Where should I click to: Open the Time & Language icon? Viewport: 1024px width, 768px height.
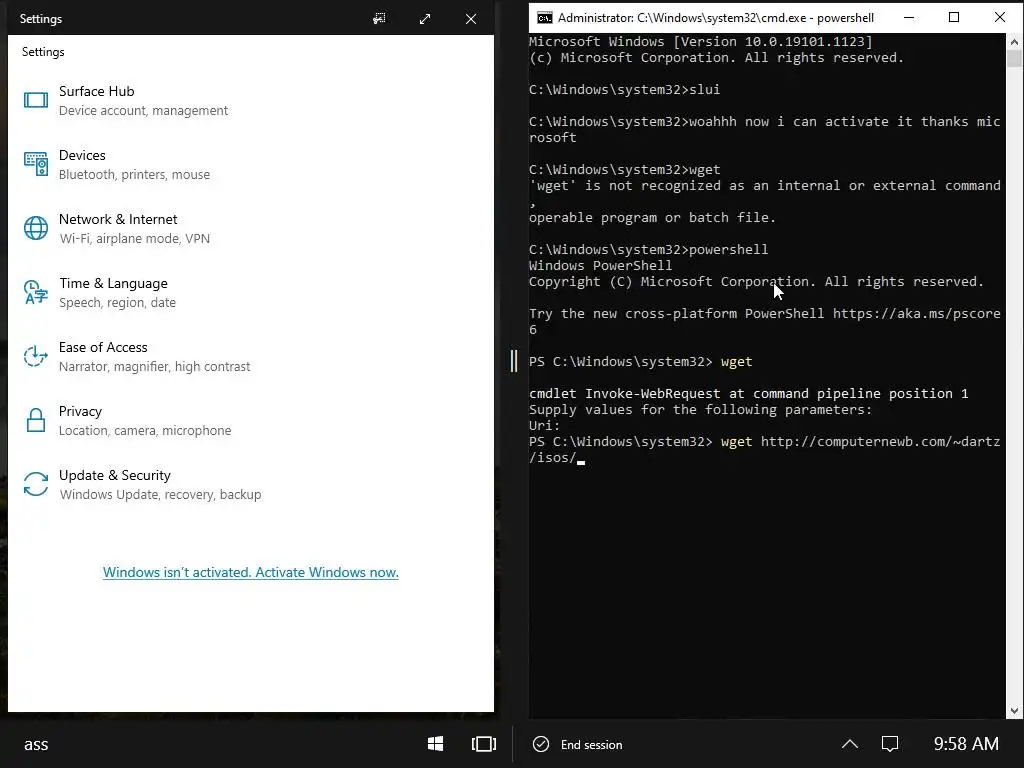tap(36, 292)
